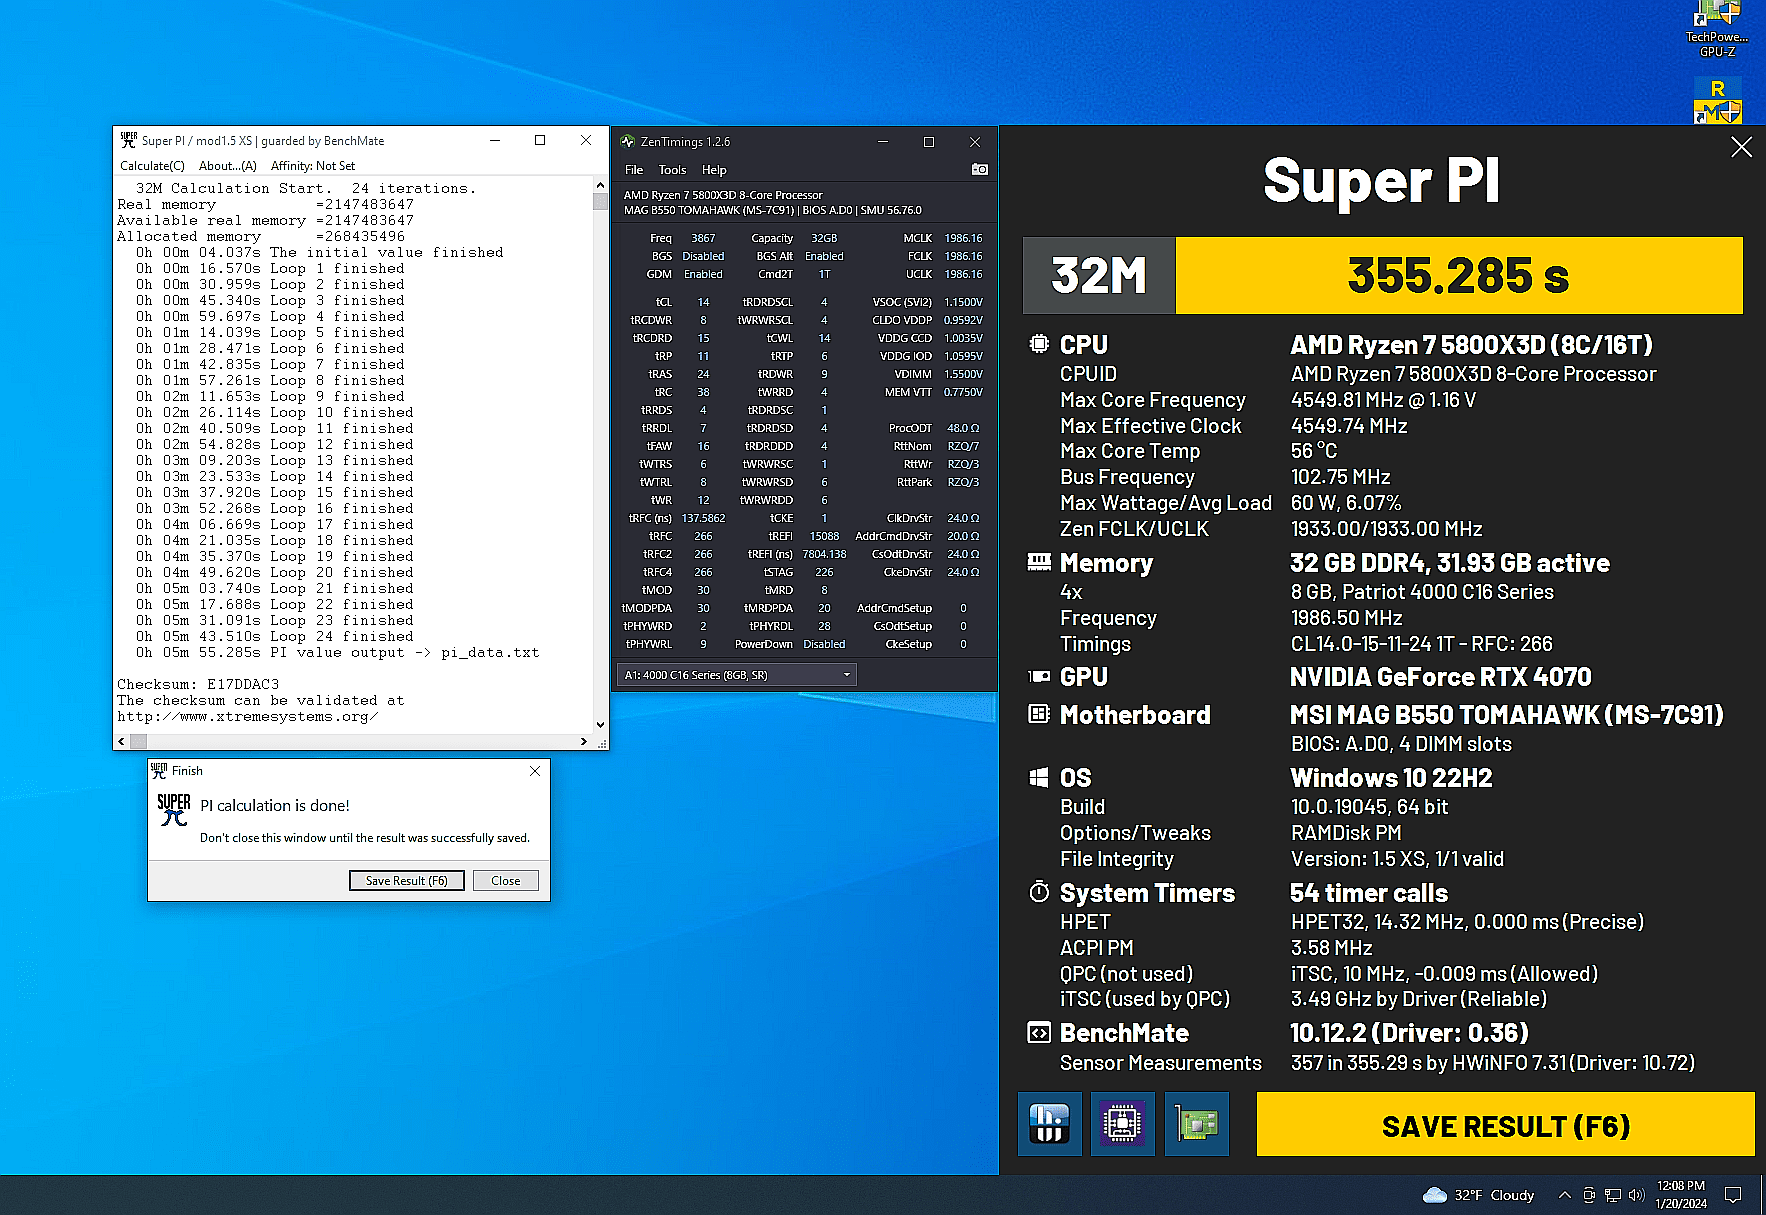1766x1215 pixels.
Task: Open the weather widget in taskbar
Action: 1478,1195
